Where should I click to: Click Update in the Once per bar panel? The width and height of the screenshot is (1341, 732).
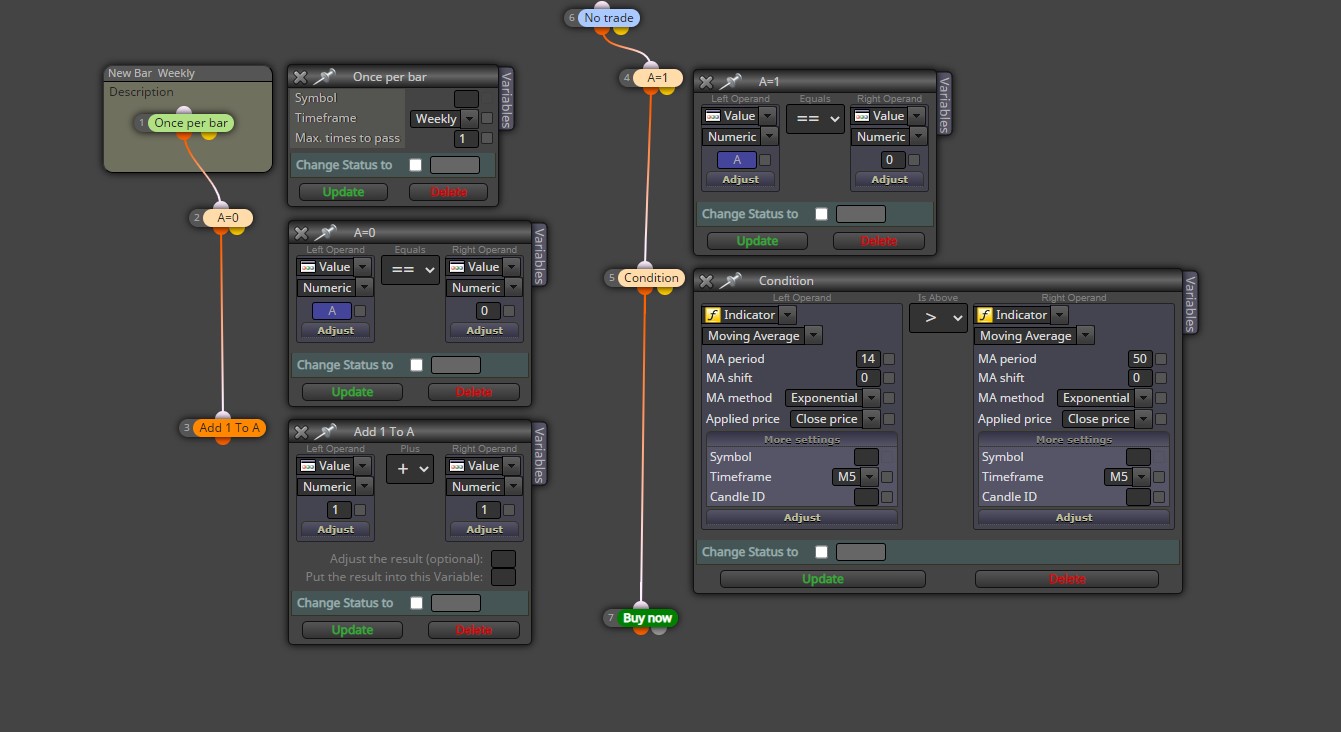pyautogui.click(x=343, y=192)
